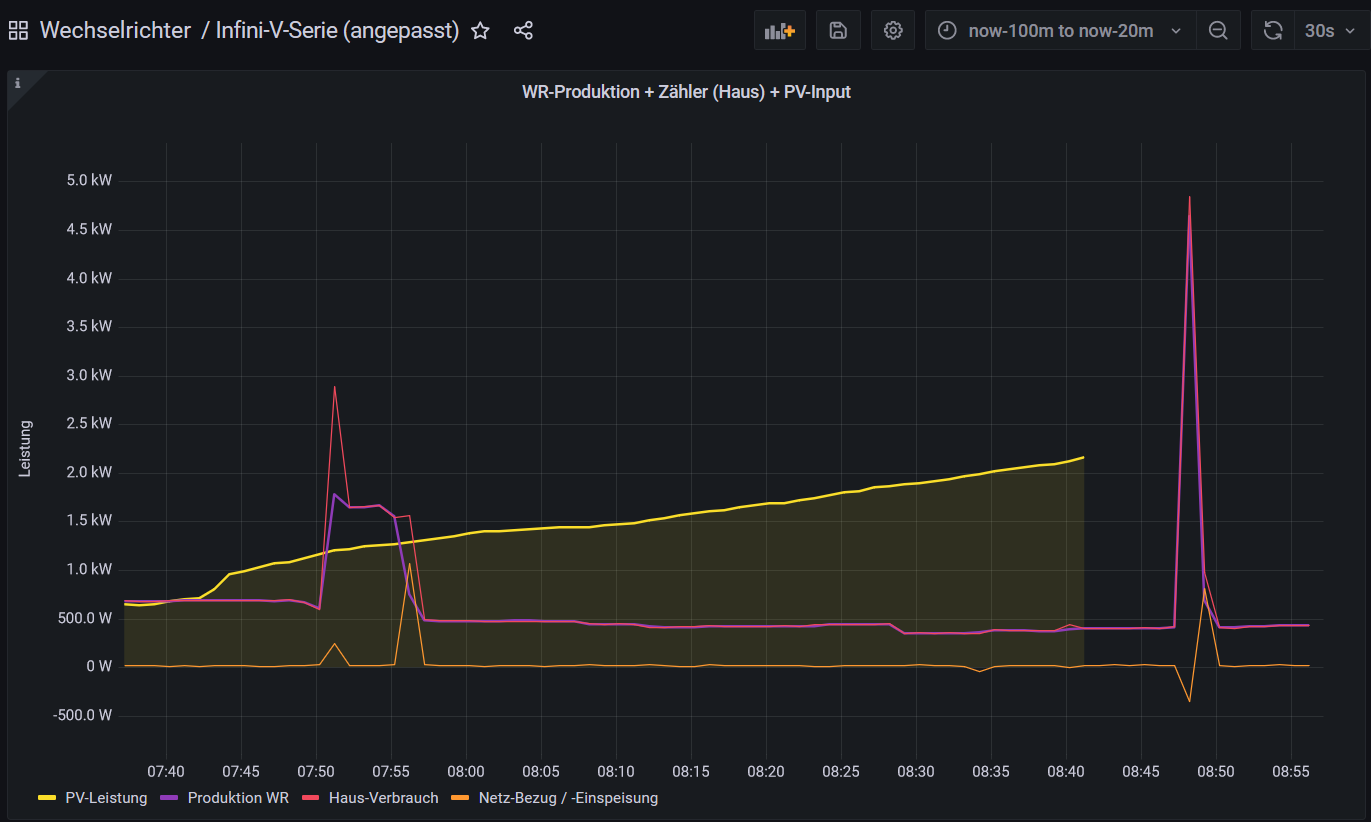Click orange Netz-Bezug legend color swatch
Screen dimensions: 1371x822
click(x=460, y=798)
